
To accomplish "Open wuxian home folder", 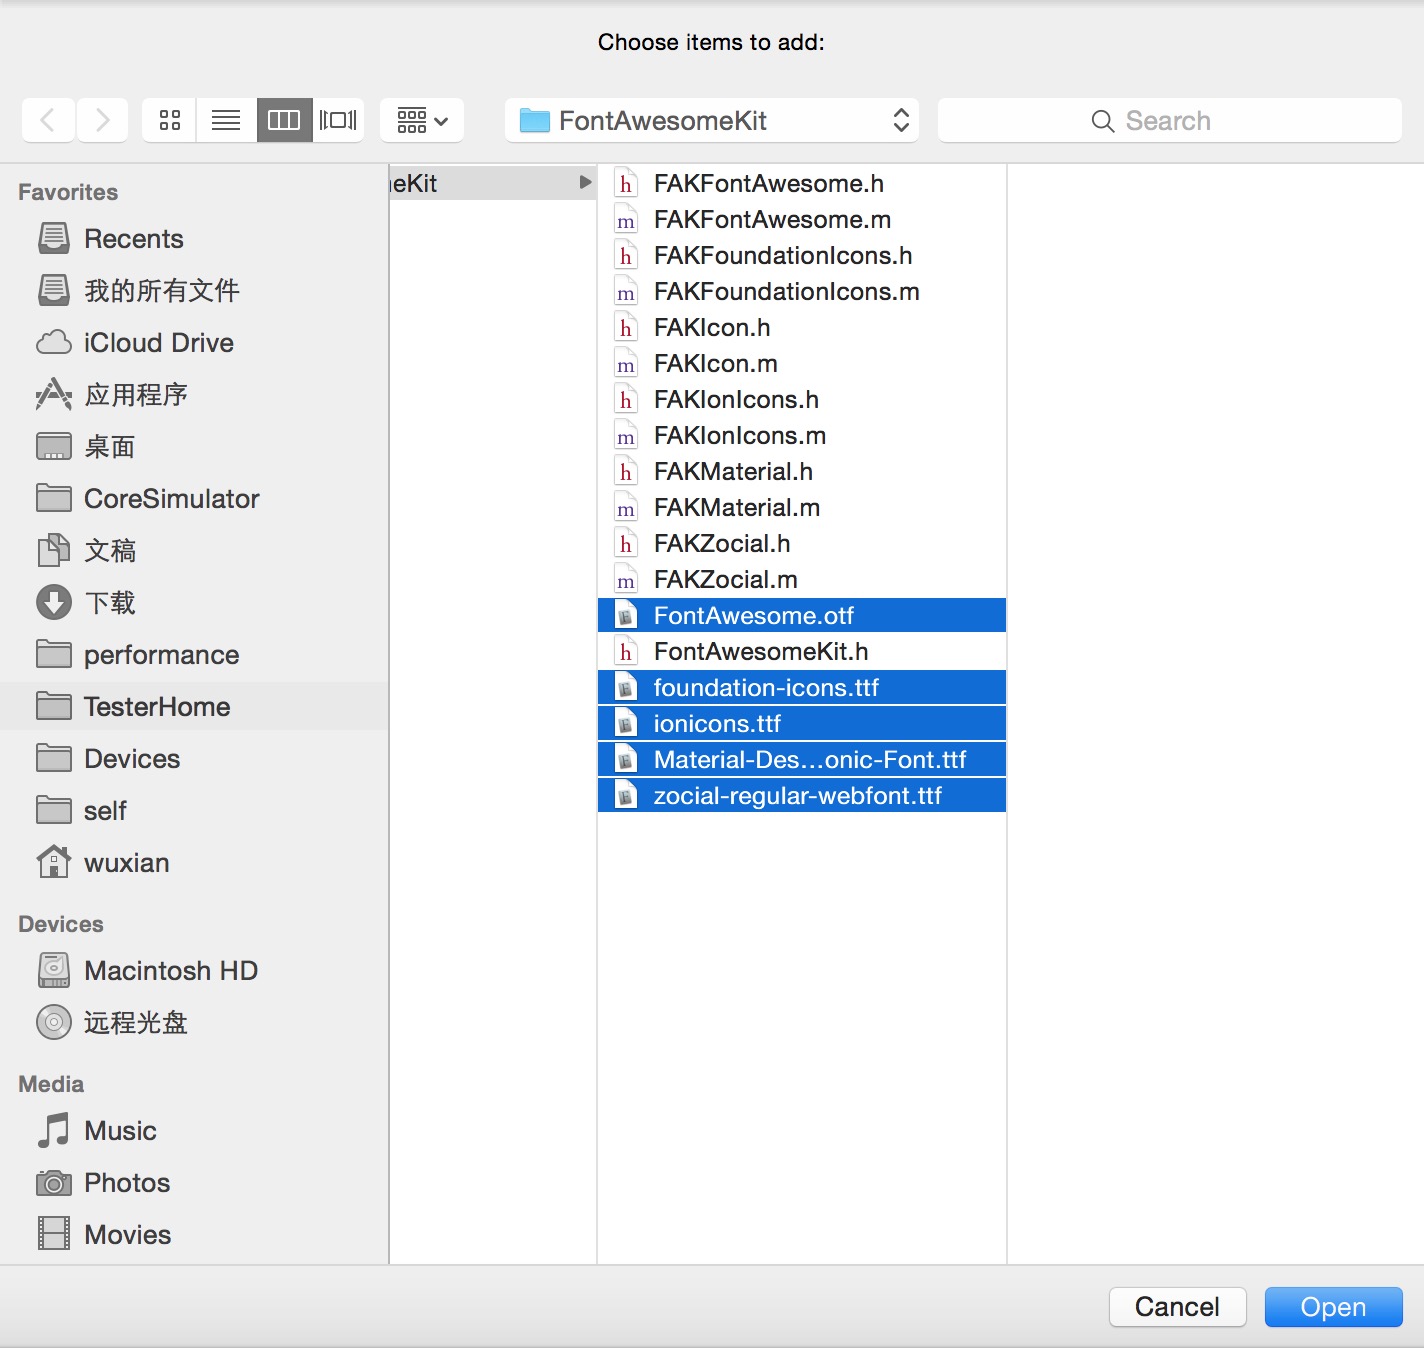I will point(194,863).
